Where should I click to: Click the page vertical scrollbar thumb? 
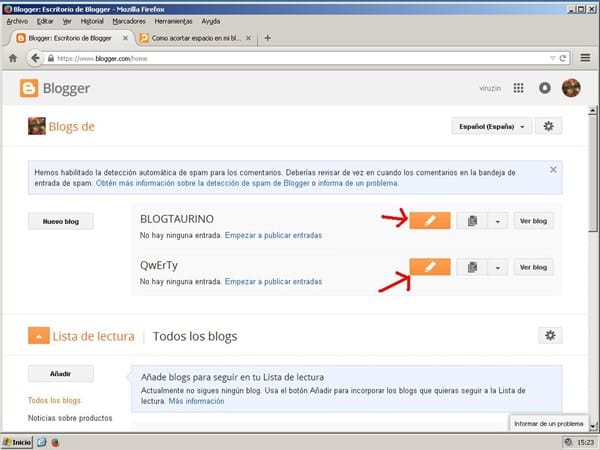[593, 174]
